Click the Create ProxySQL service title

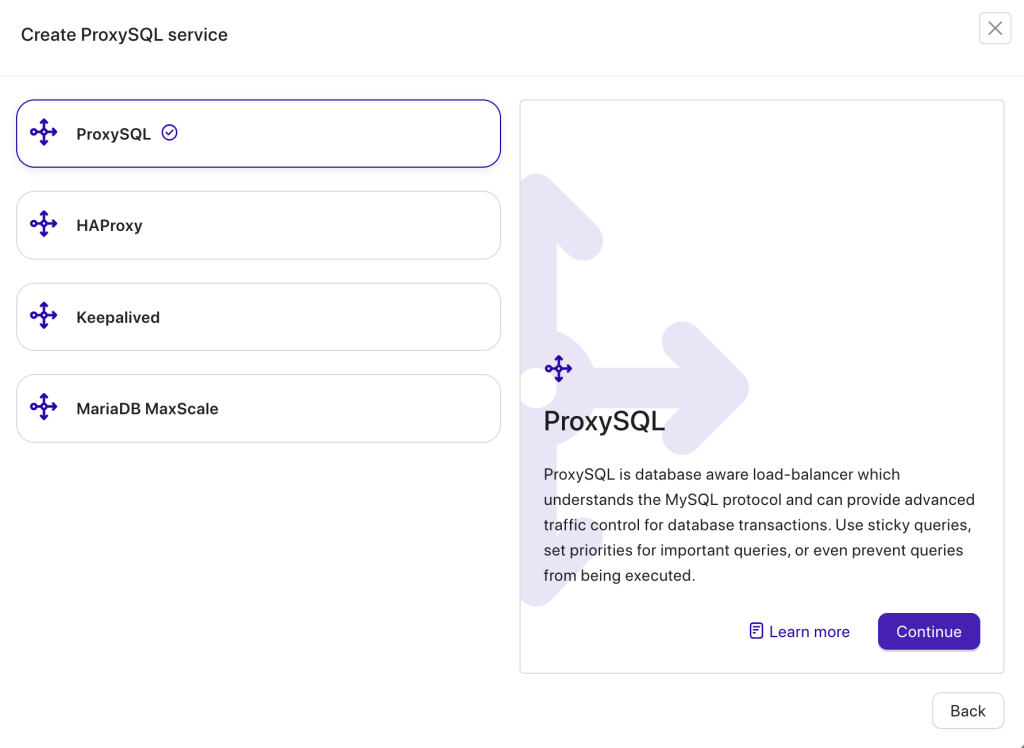[124, 34]
